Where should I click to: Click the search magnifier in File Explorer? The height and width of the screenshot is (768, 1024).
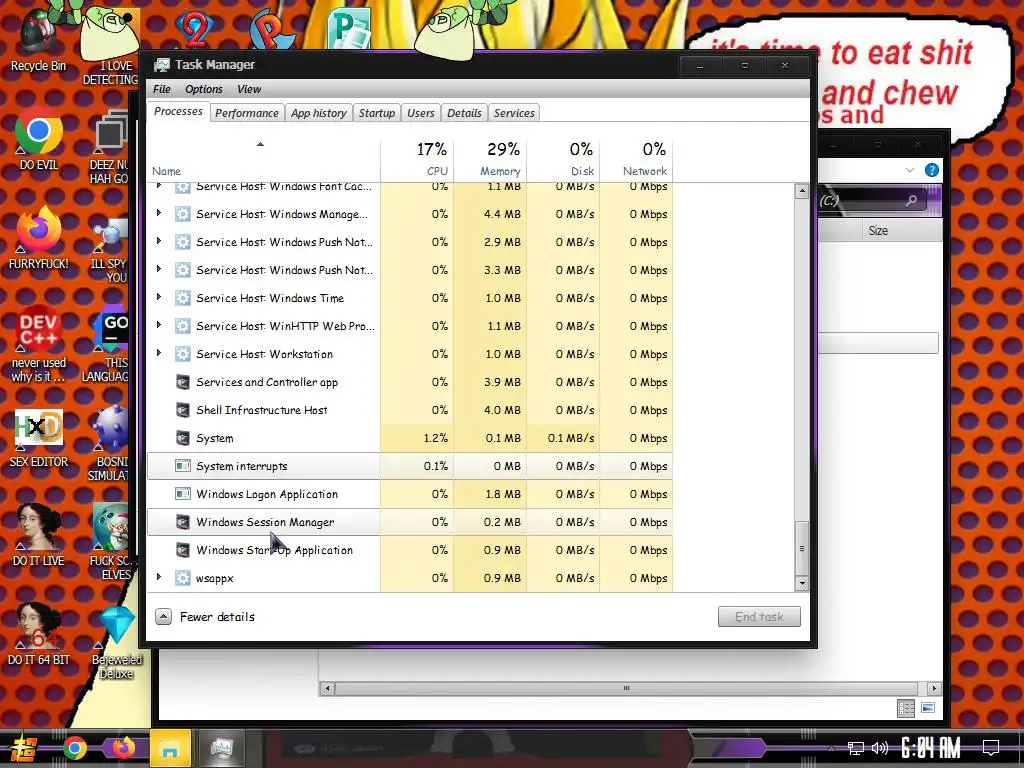coord(911,200)
